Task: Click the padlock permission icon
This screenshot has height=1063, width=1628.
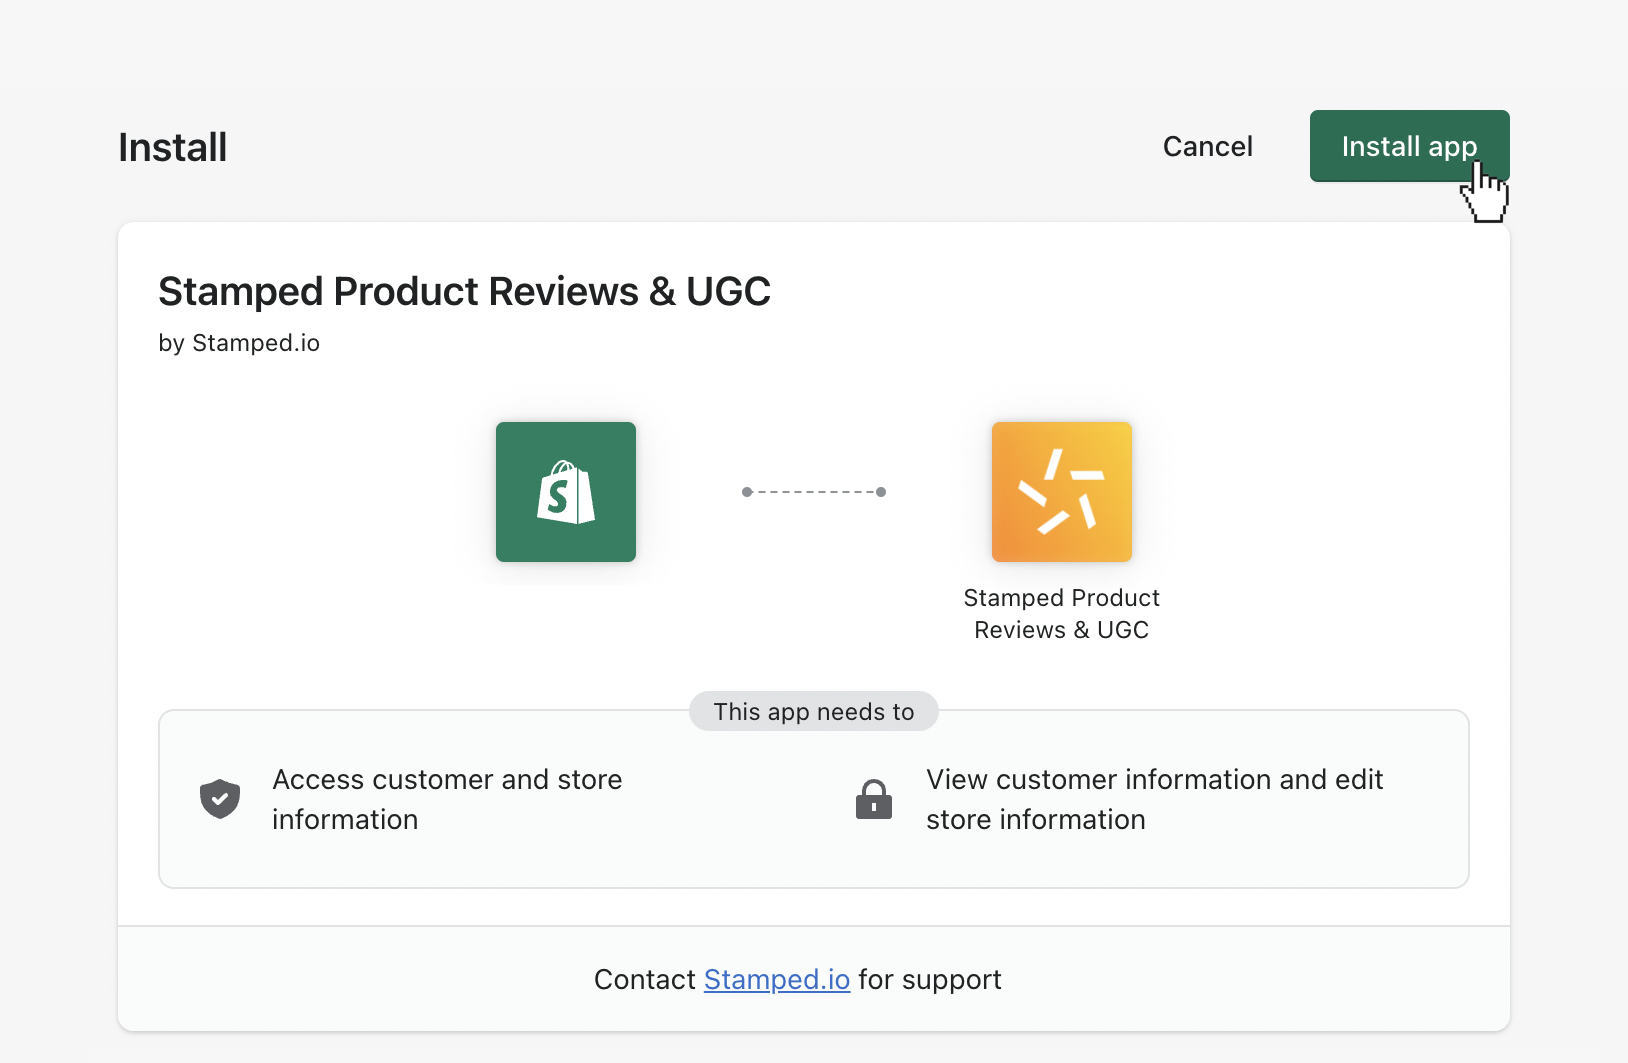Action: pyautogui.click(x=874, y=799)
